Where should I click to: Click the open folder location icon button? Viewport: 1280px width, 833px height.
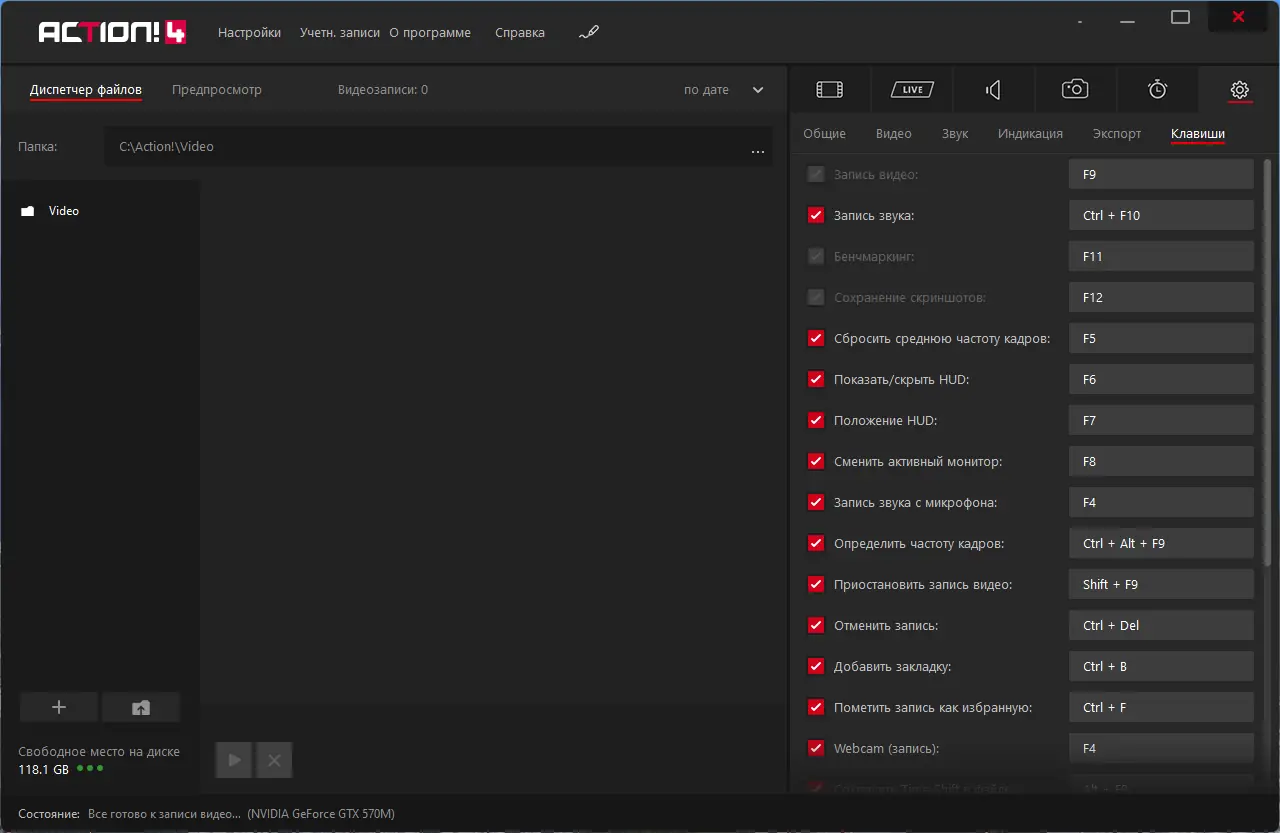point(141,707)
